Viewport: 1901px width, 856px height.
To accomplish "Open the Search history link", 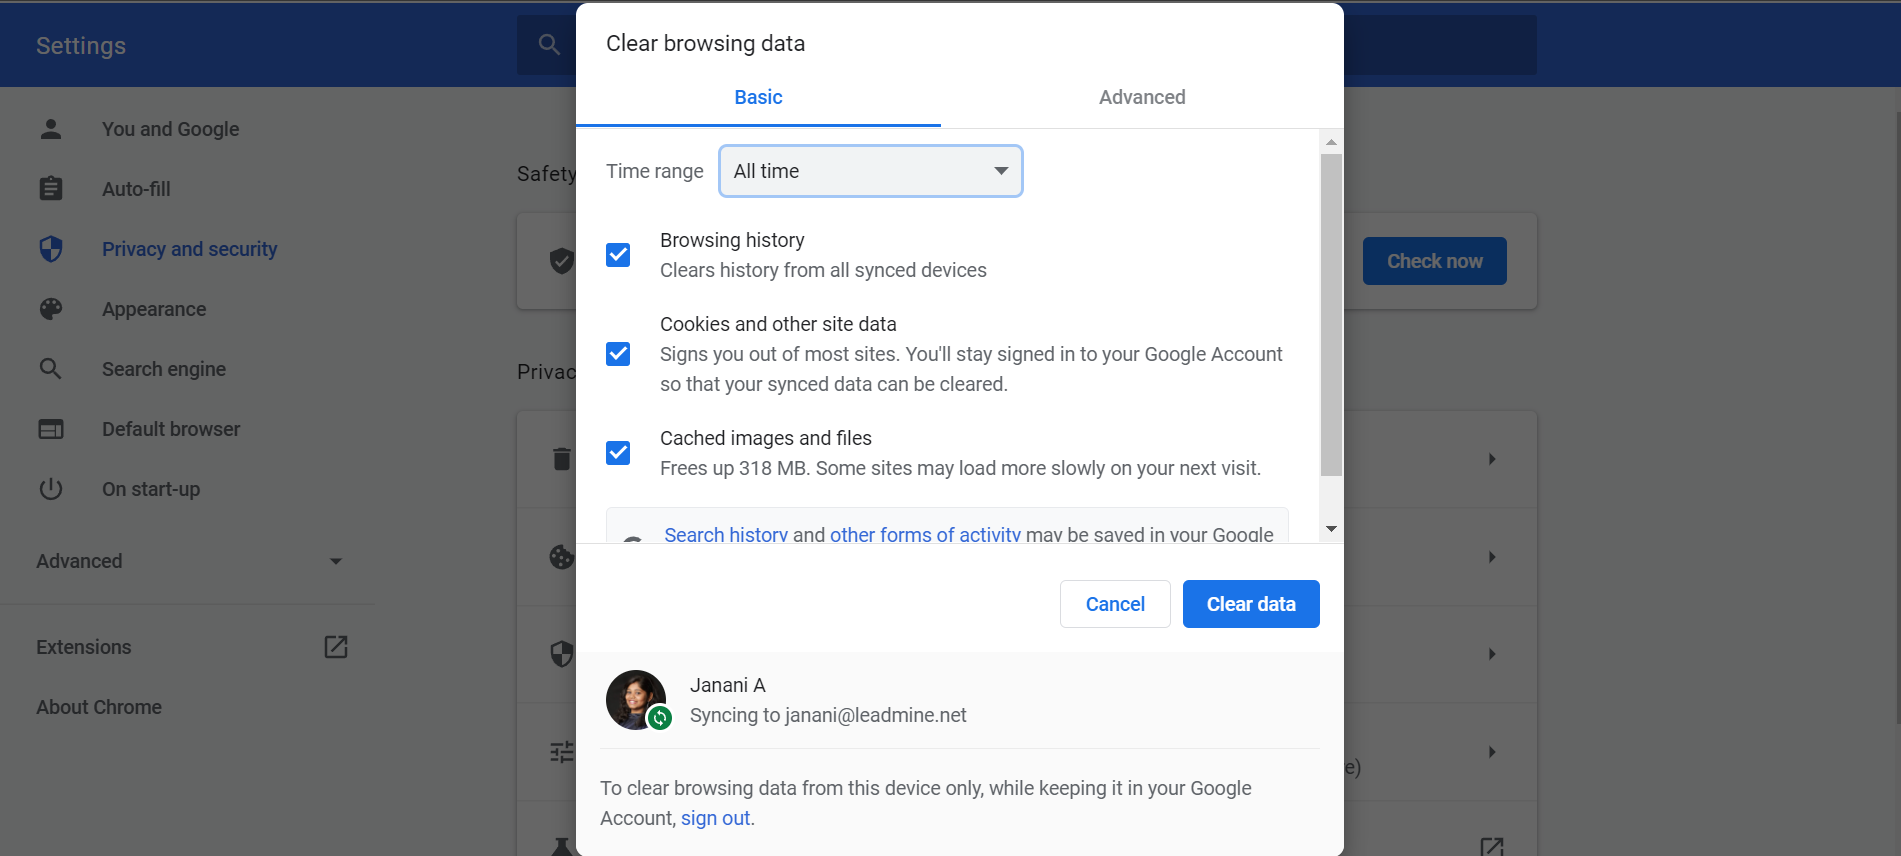I will click(726, 535).
